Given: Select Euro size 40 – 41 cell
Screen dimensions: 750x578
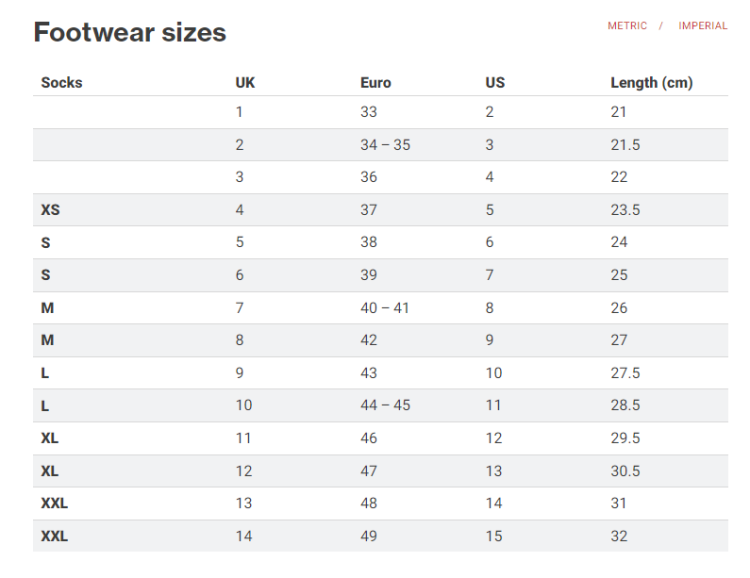Looking at the screenshot, I should [x=385, y=308].
